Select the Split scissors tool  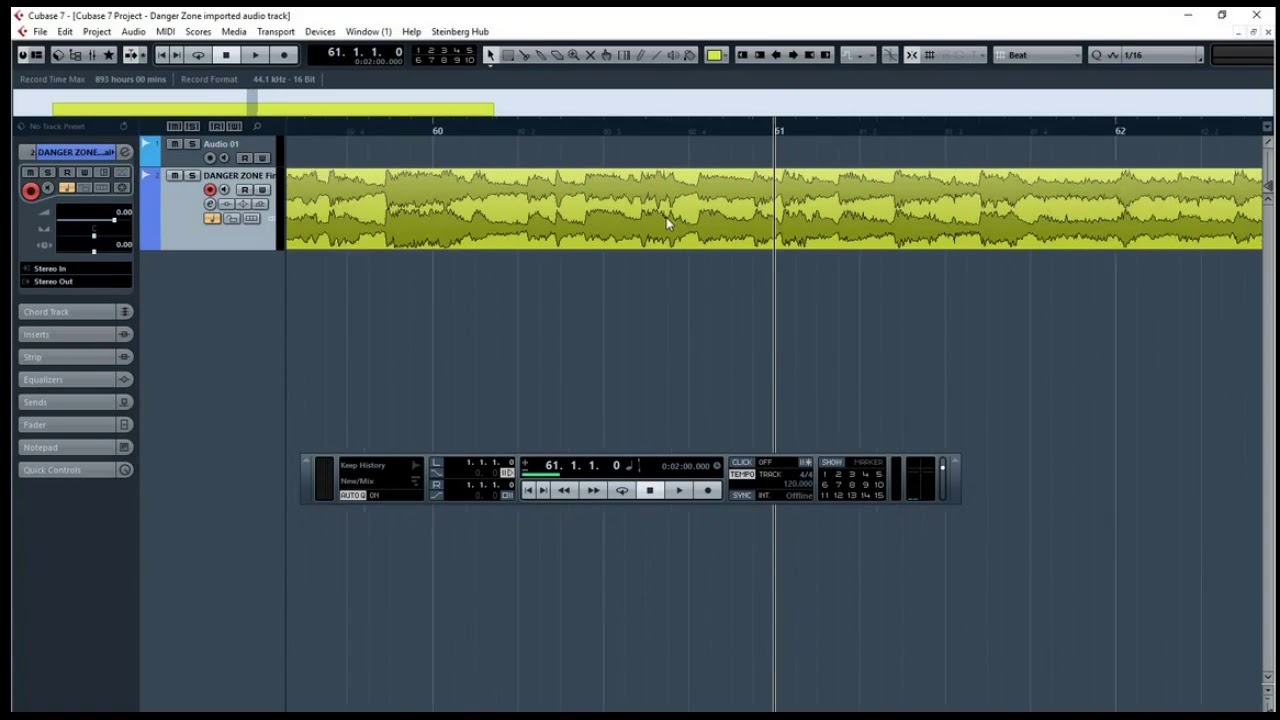[x=524, y=55]
